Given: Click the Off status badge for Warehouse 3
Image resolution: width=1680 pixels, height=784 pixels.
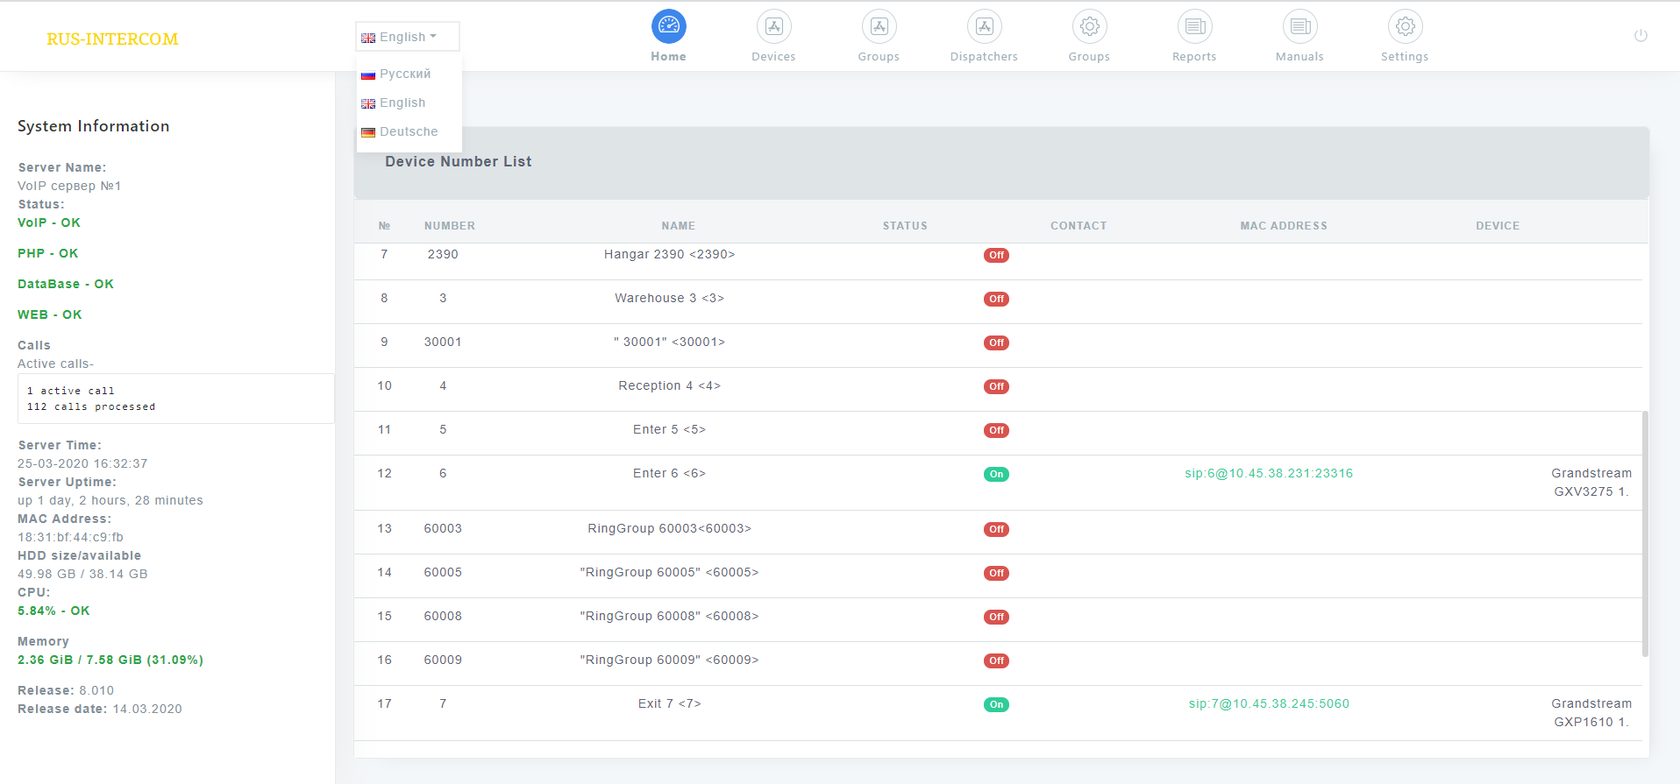Looking at the screenshot, I should 996,299.
